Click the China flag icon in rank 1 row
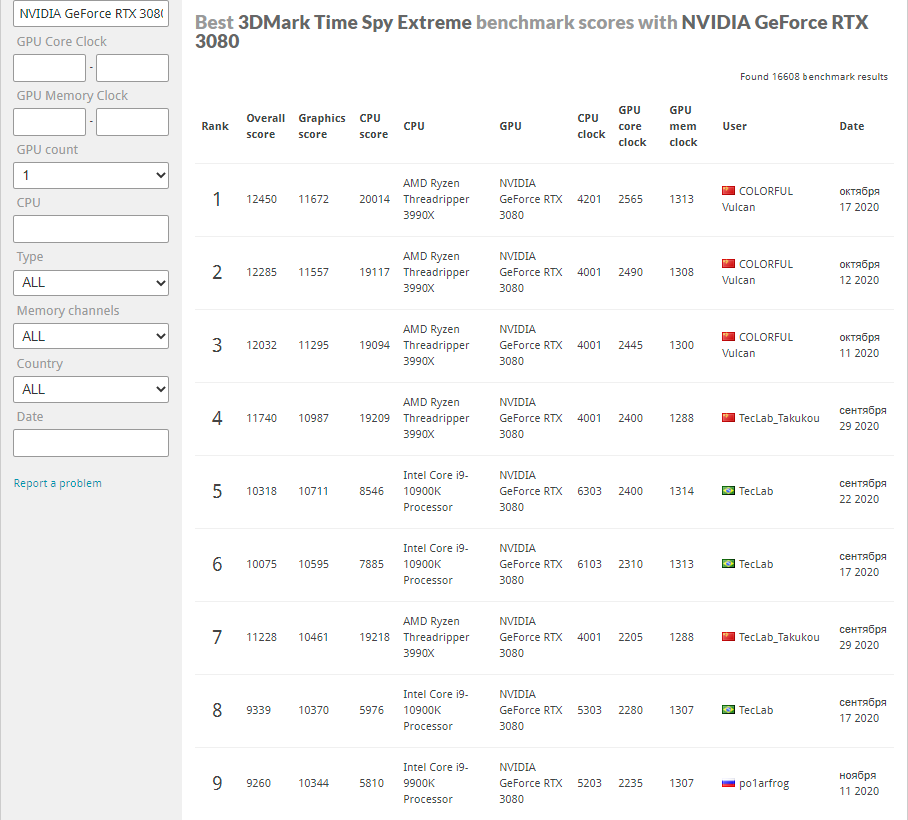The image size is (908, 820). click(x=728, y=191)
